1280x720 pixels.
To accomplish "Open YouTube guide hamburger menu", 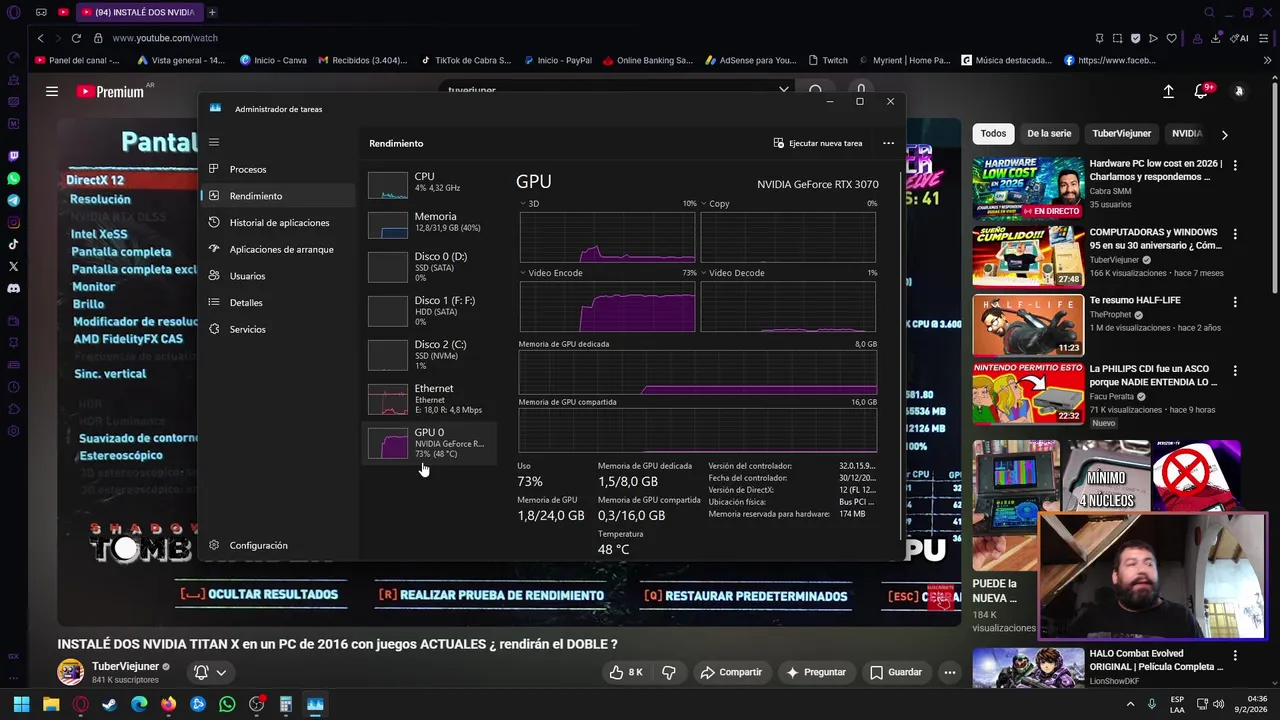I will [52, 91].
